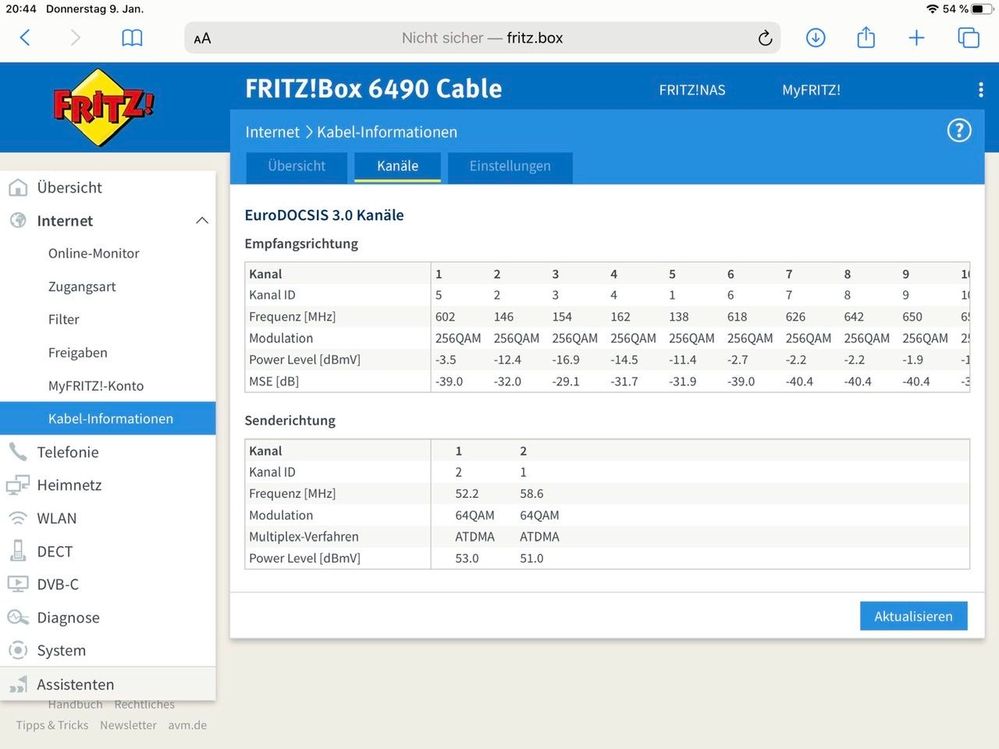The width and height of the screenshot is (999, 749).
Task: Tap the Safari back arrow
Action: [x=25, y=38]
